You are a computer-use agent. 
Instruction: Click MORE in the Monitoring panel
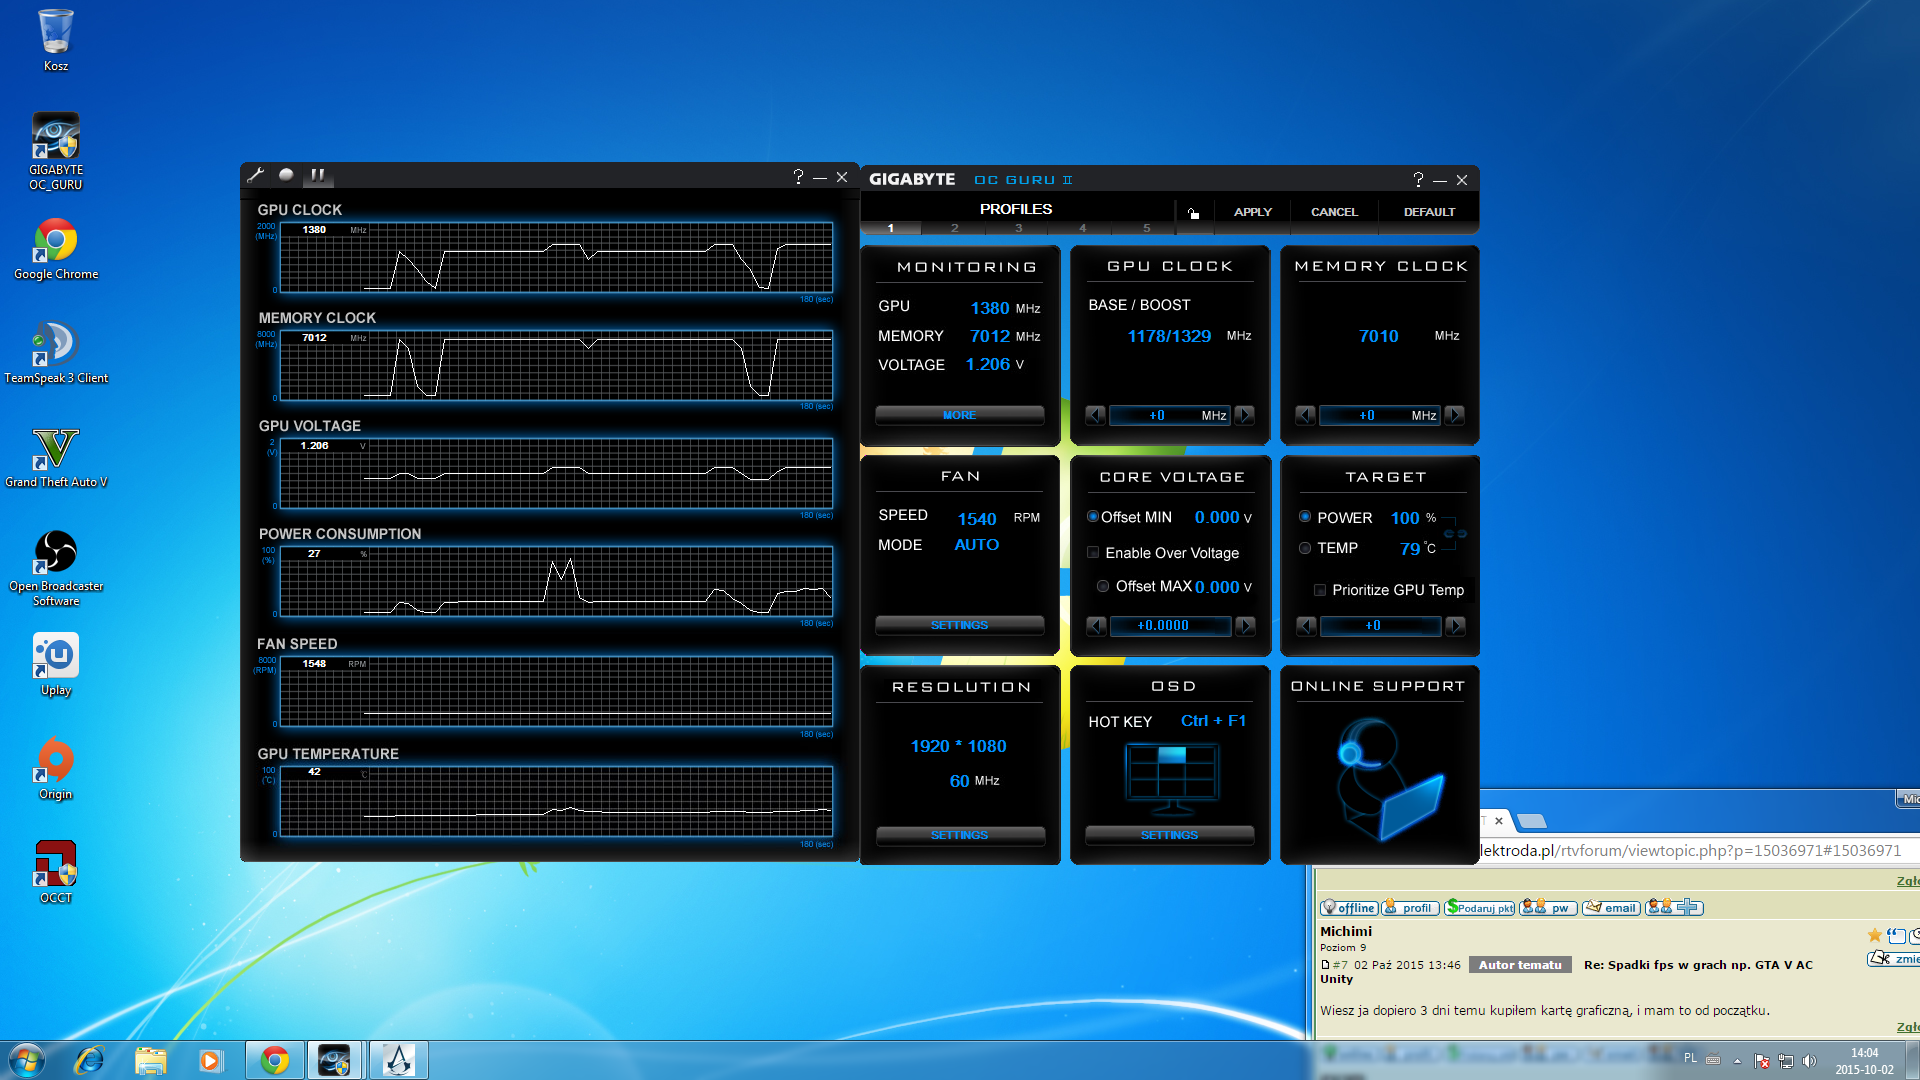click(960, 415)
